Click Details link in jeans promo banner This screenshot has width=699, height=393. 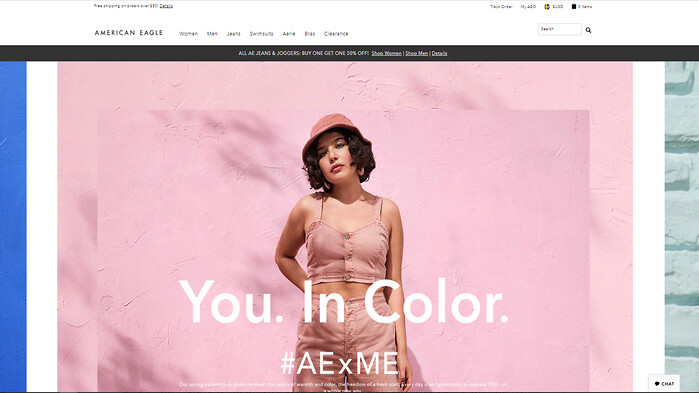click(439, 53)
